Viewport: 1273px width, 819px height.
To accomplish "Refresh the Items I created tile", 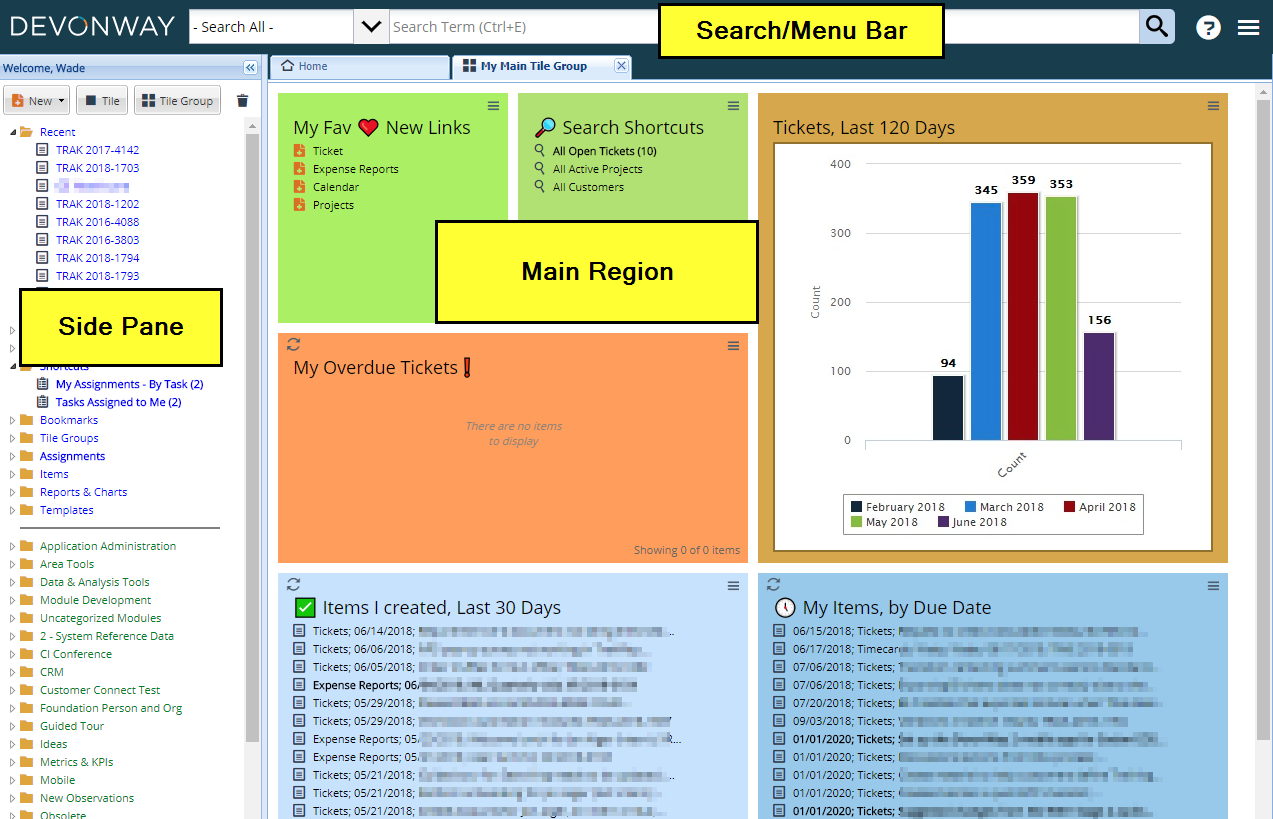I will tap(293, 584).
